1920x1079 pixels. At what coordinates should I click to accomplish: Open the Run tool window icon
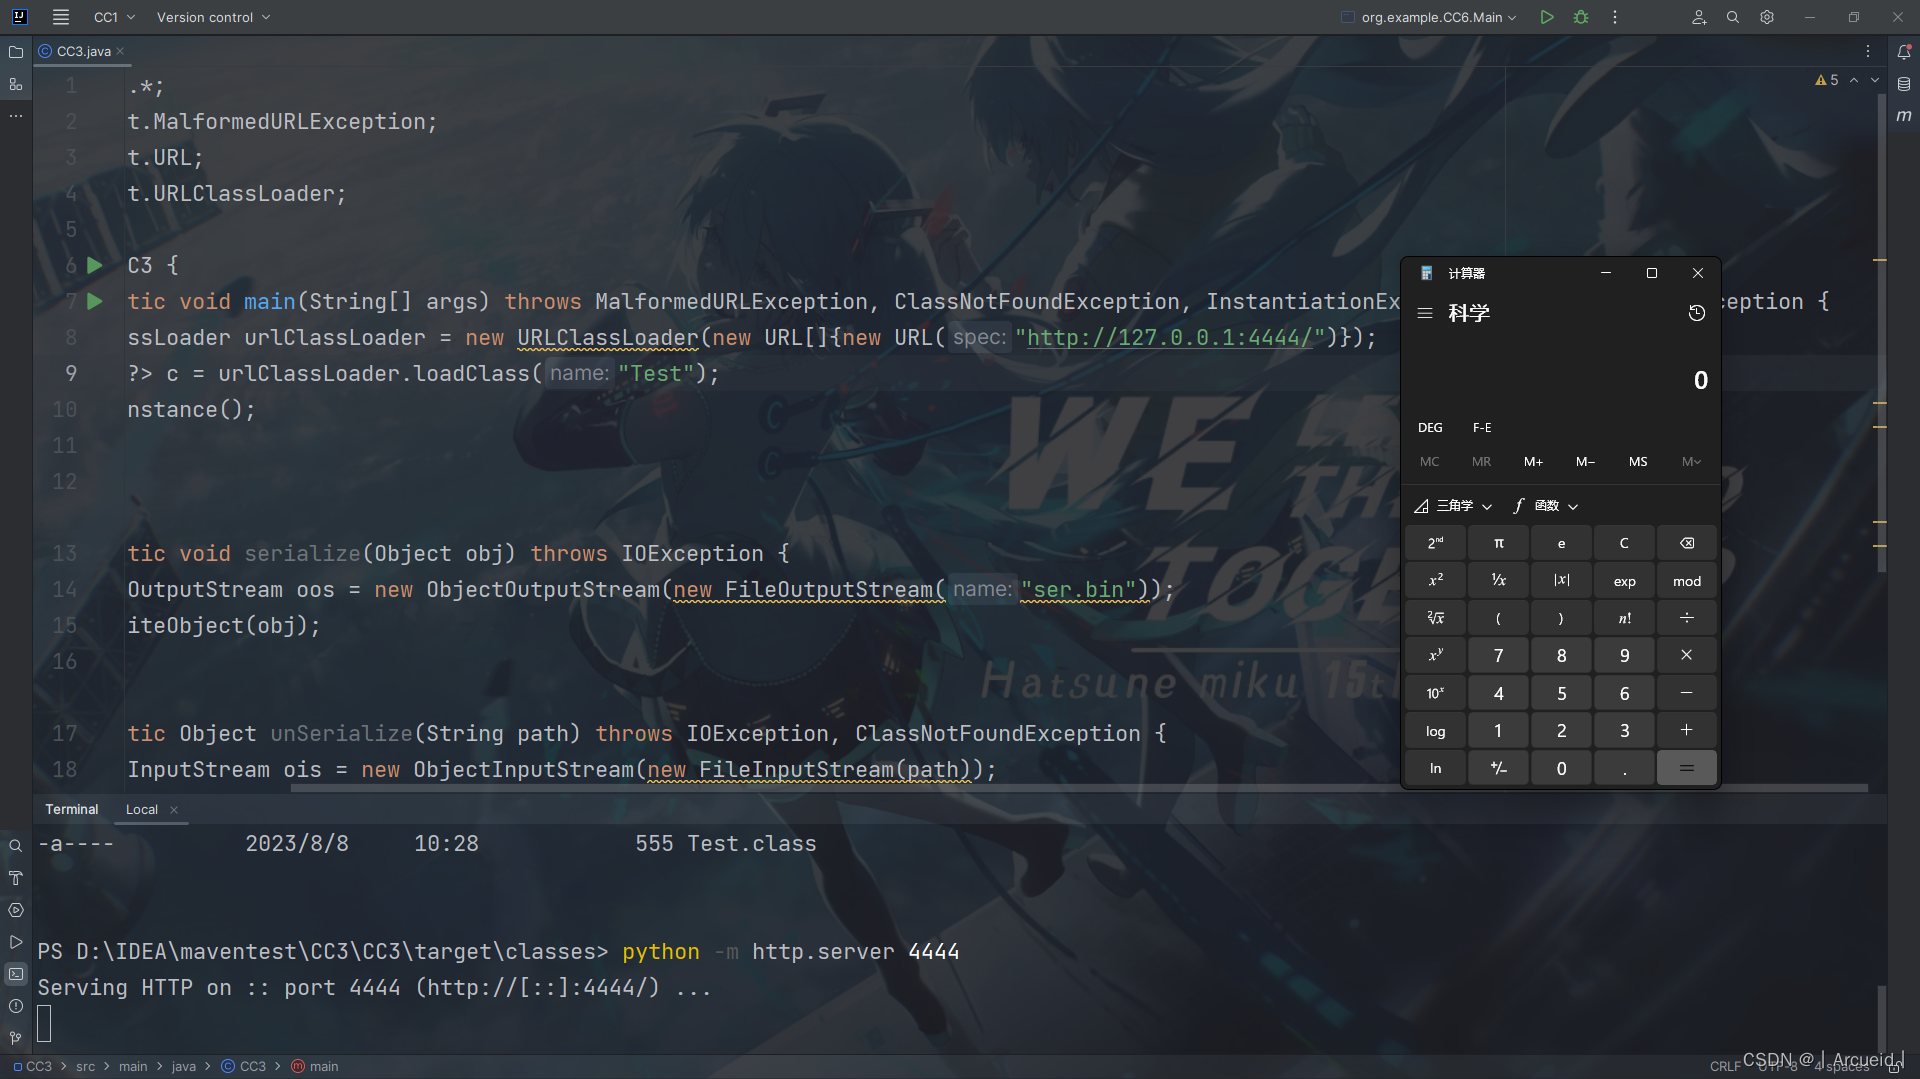click(16, 942)
